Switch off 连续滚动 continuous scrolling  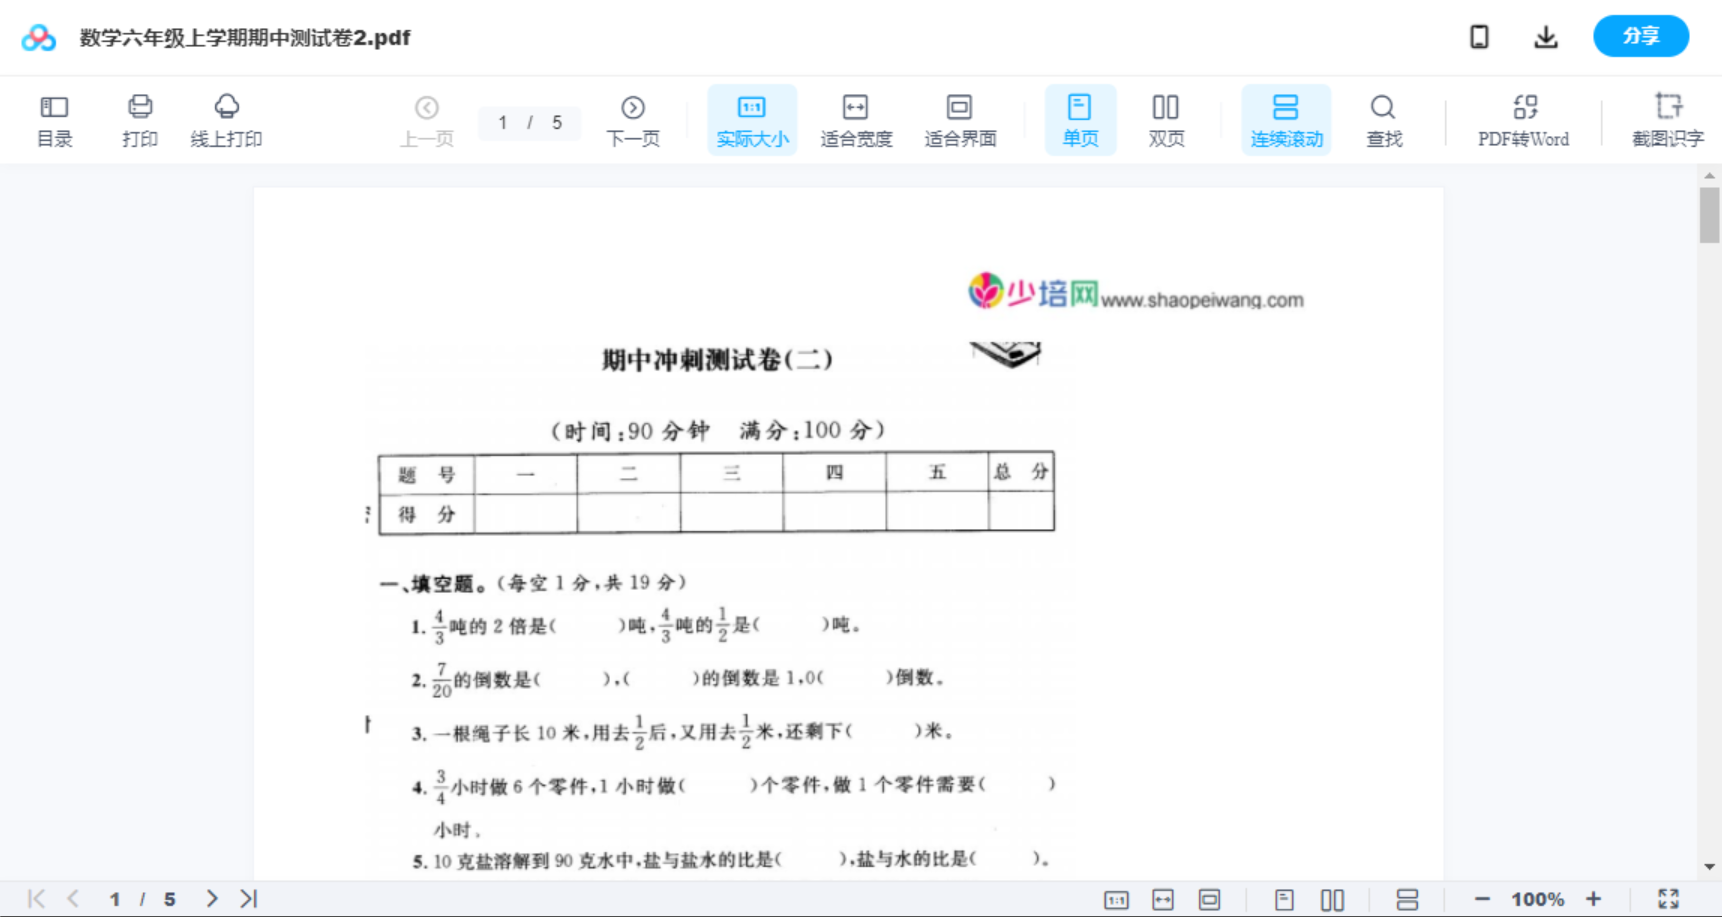coord(1286,119)
